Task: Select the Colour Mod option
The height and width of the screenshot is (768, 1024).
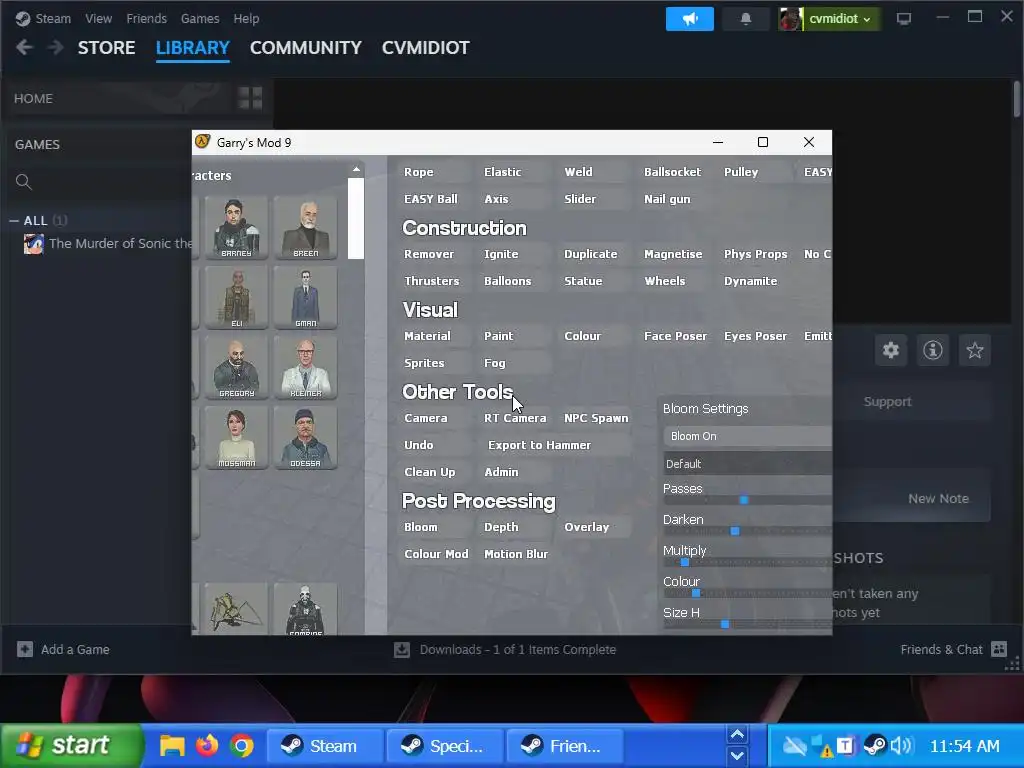Action: pos(436,554)
